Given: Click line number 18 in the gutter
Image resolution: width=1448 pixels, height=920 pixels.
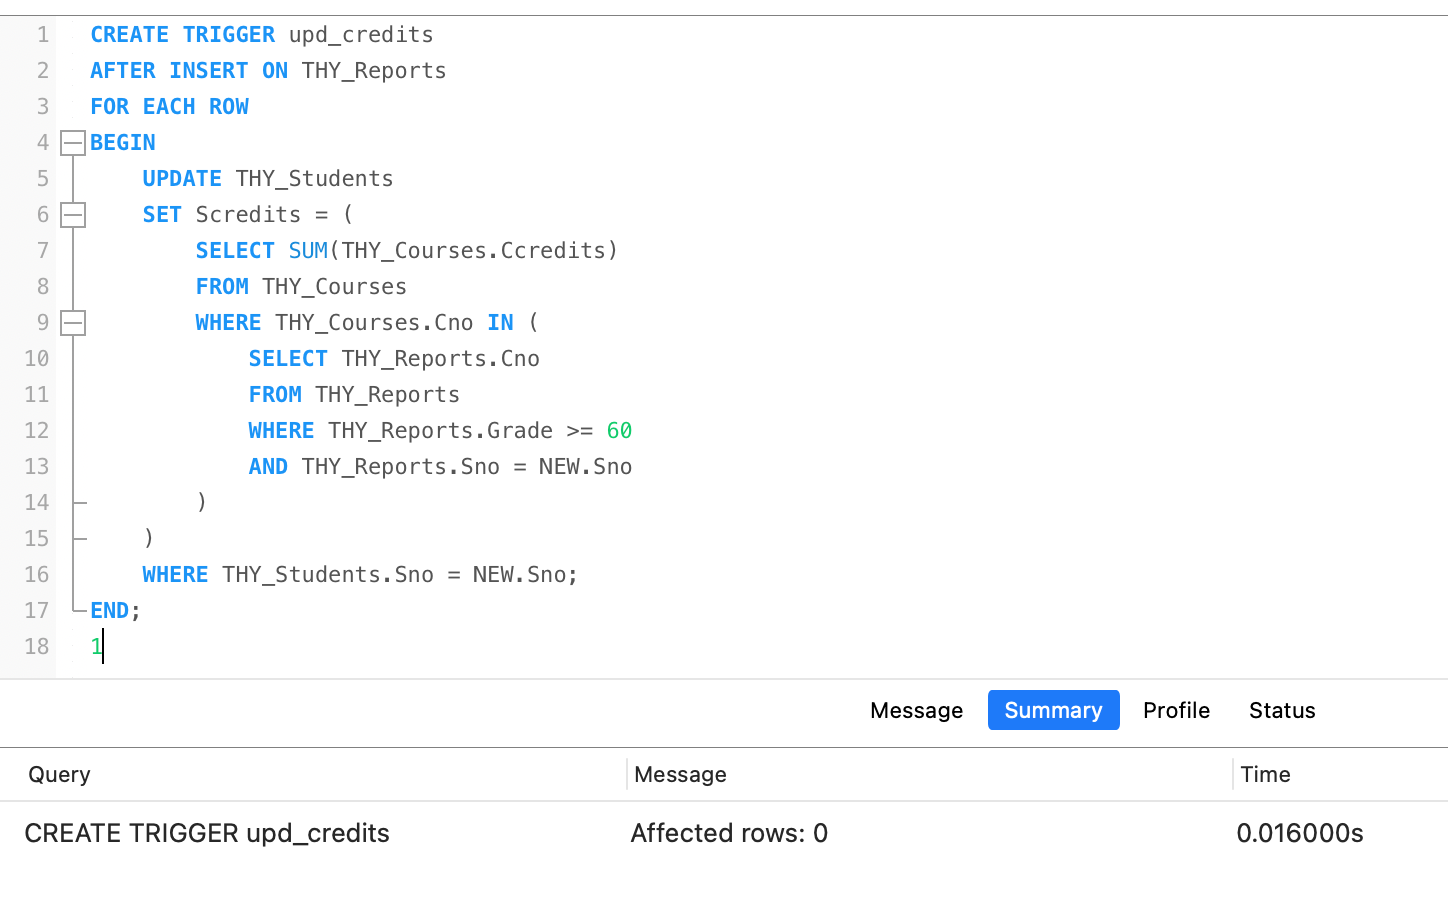Looking at the screenshot, I should point(37,647).
